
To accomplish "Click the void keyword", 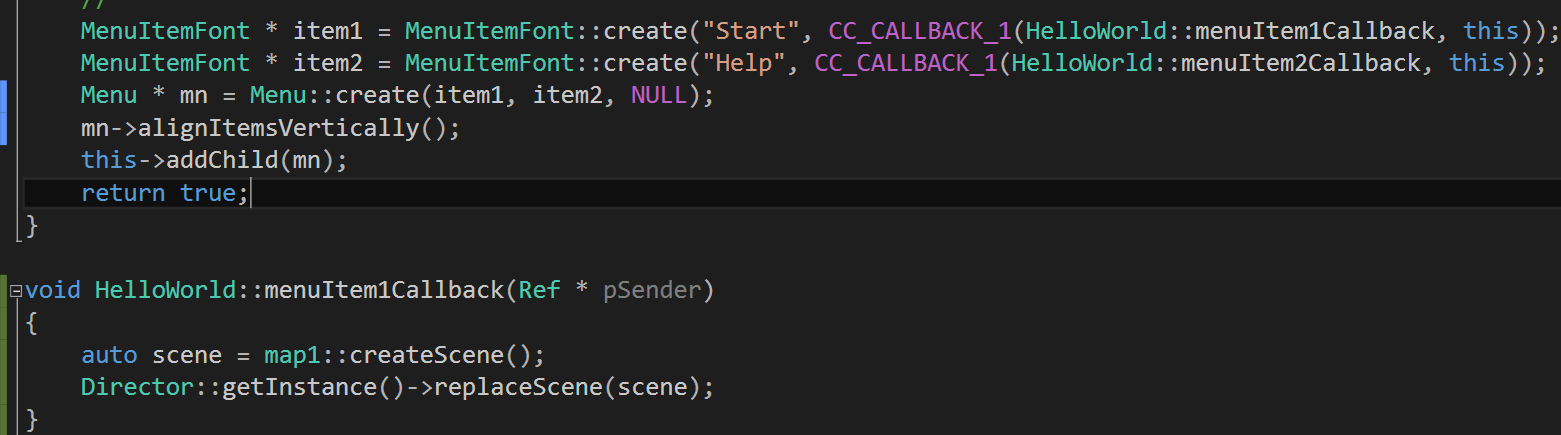I will pyautogui.click(x=53, y=290).
